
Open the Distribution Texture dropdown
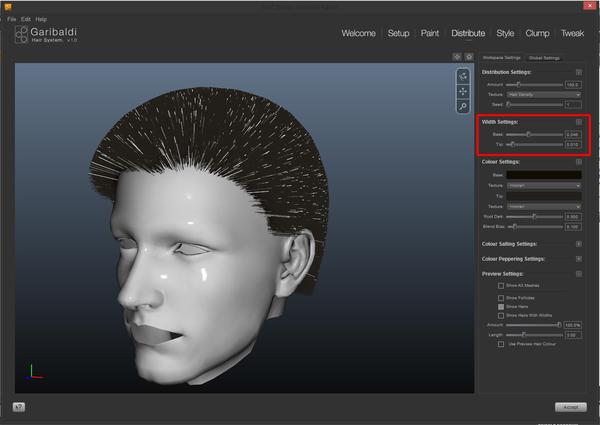click(x=544, y=94)
